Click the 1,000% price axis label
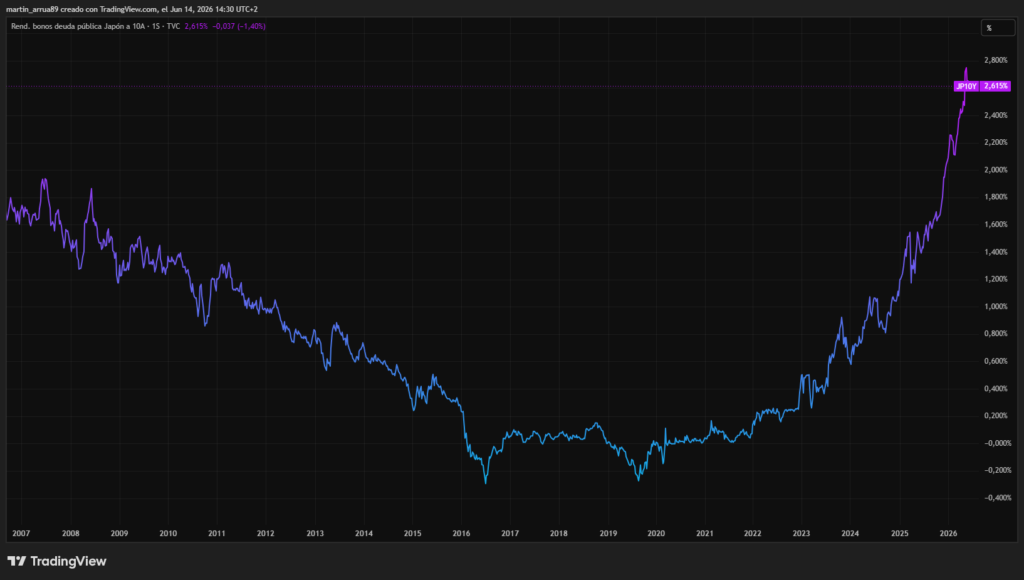Image resolution: width=1024 pixels, height=580 pixels. [x=996, y=306]
